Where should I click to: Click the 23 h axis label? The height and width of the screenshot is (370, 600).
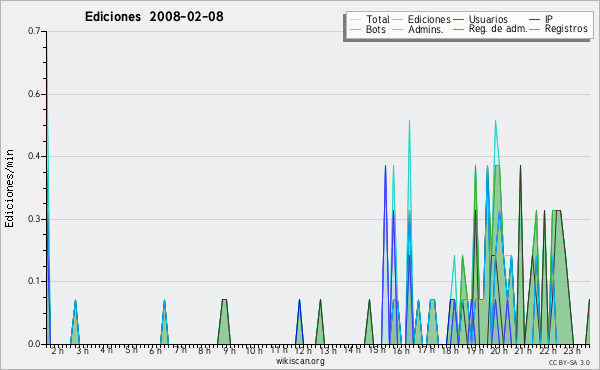click(572, 350)
